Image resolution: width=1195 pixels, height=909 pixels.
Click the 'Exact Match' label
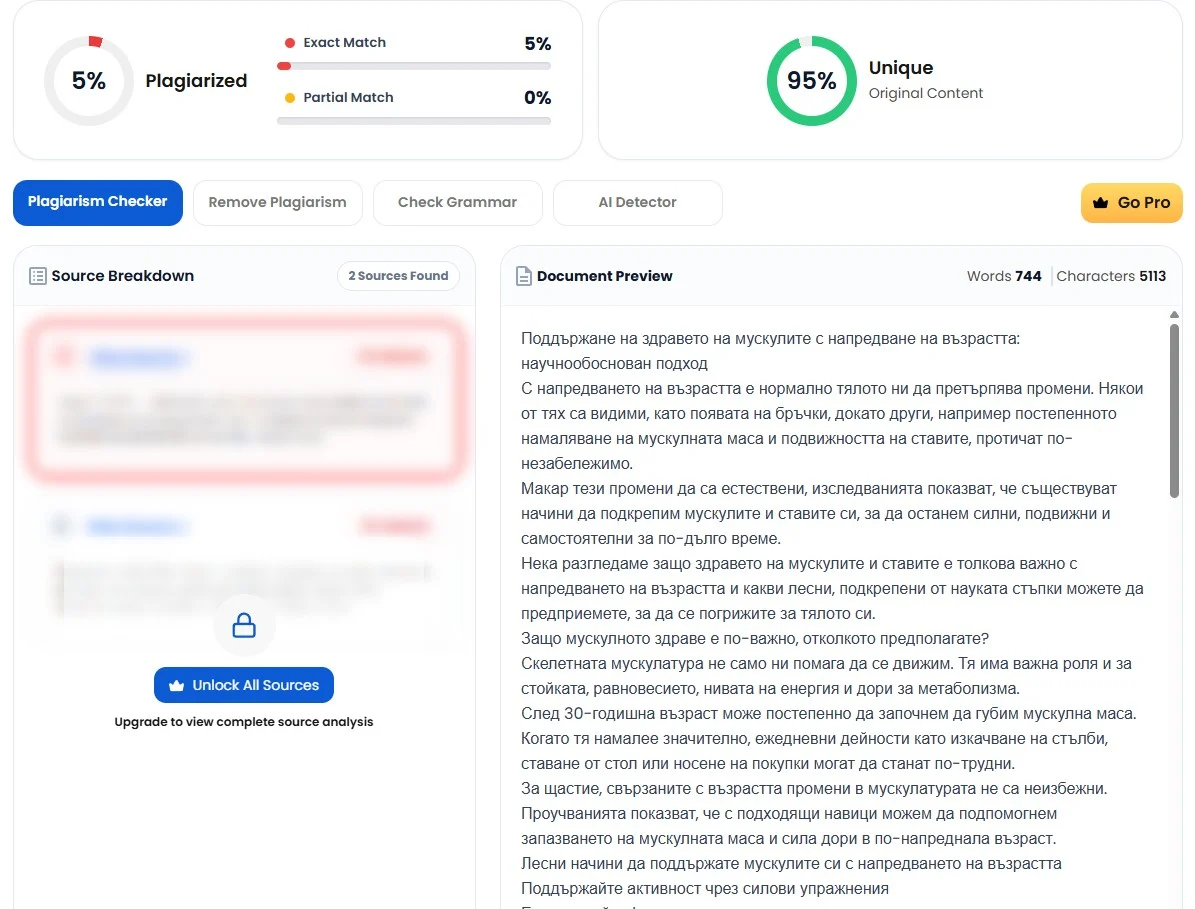pyautogui.click(x=344, y=43)
